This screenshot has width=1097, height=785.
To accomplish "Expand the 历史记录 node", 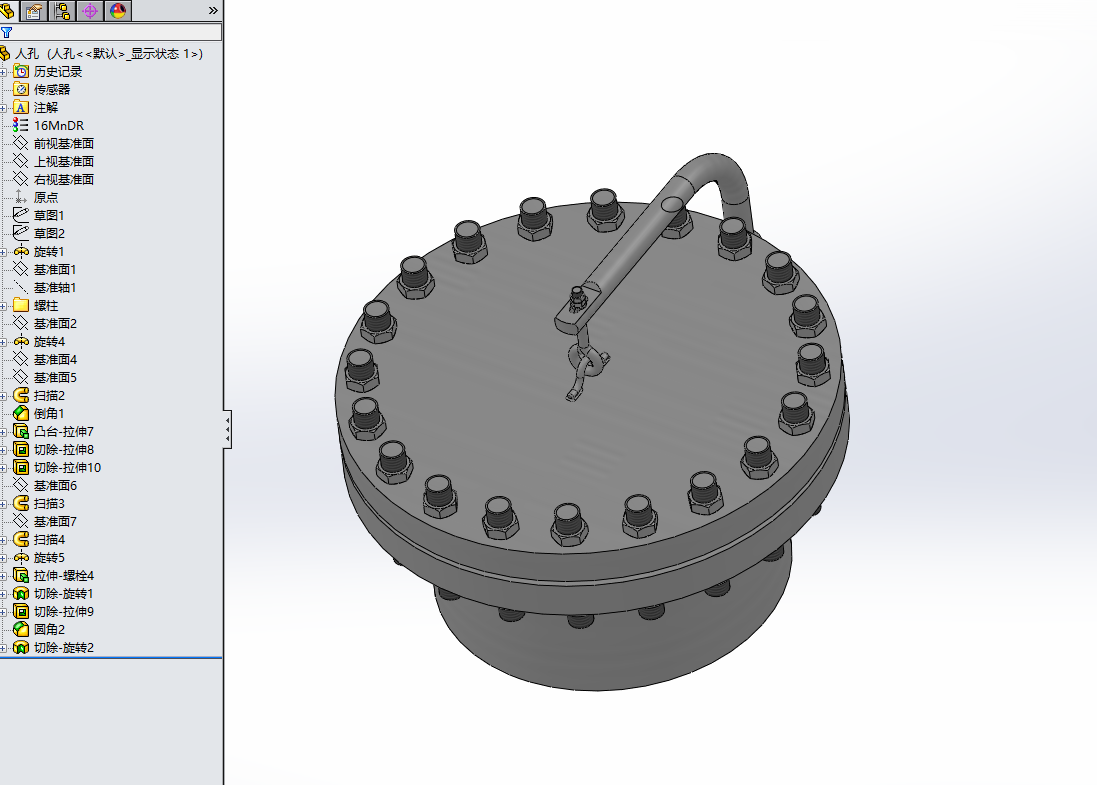I will point(3,72).
